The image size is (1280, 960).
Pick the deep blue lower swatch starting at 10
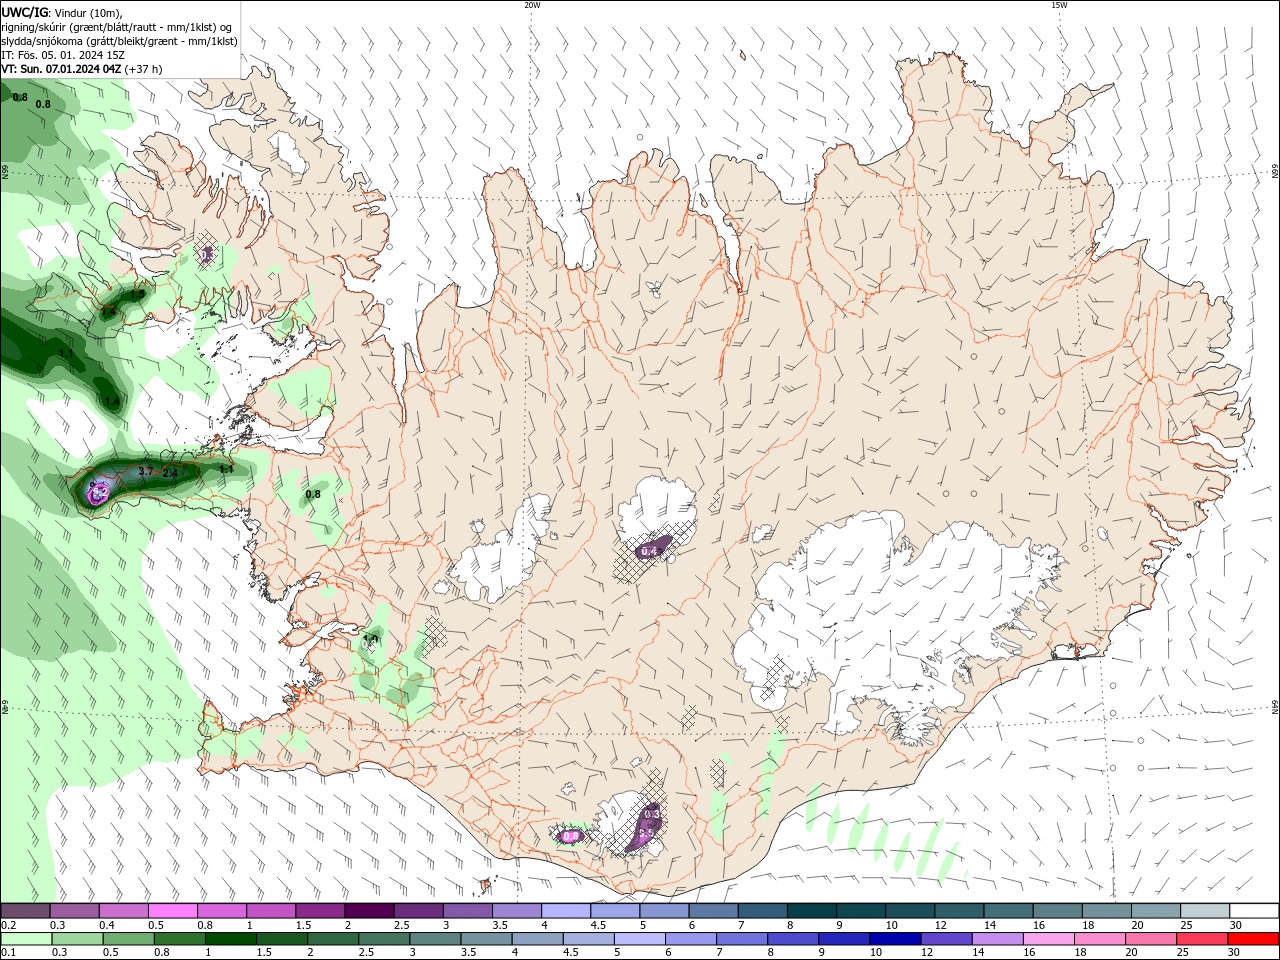tap(895, 939)
